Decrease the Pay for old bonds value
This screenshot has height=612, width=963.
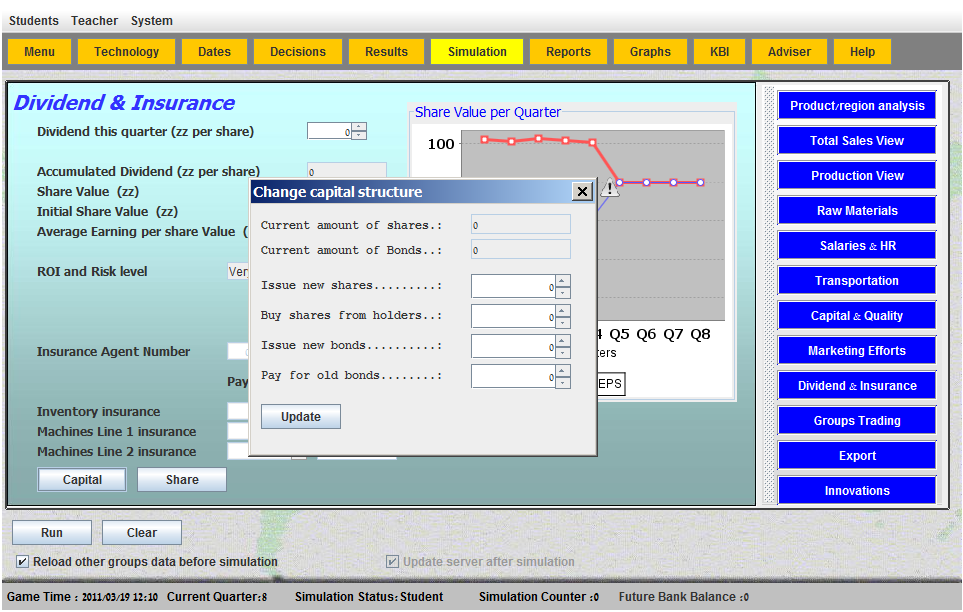pos(563,382)
